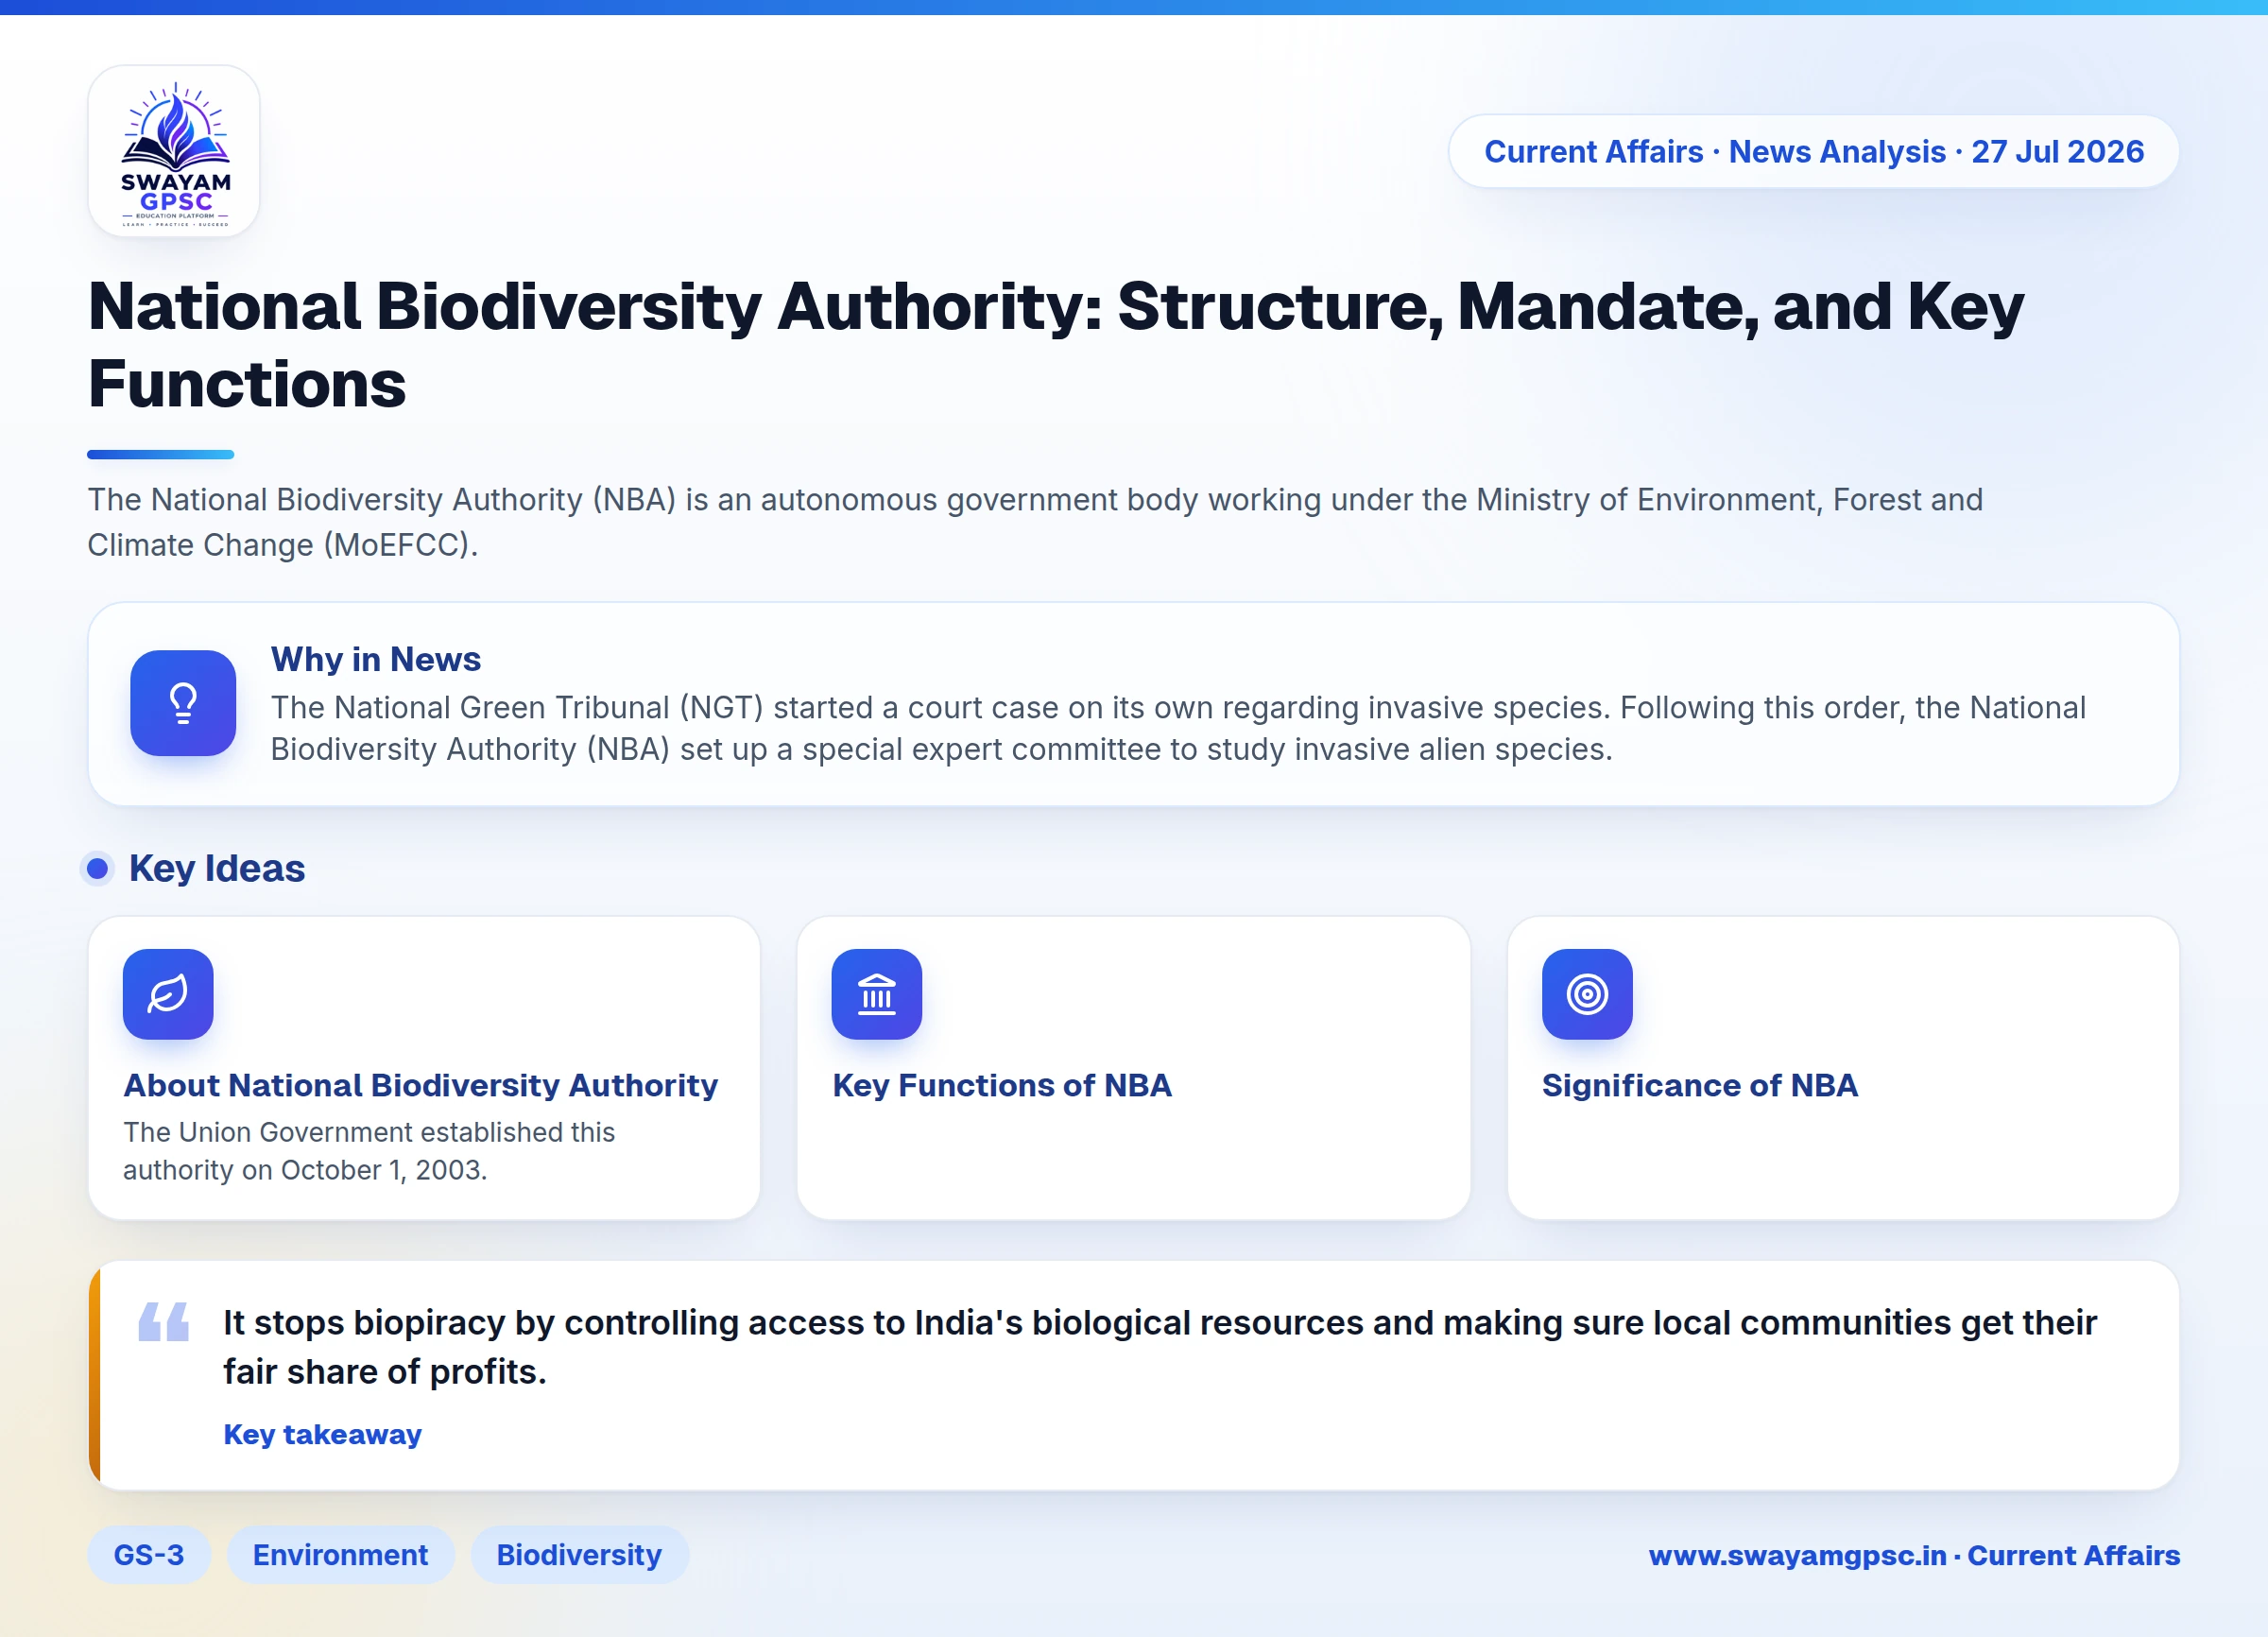Click the leaf icon in the About NBA card
Screen dimensions: 2268x1637
tap(168, 994)
